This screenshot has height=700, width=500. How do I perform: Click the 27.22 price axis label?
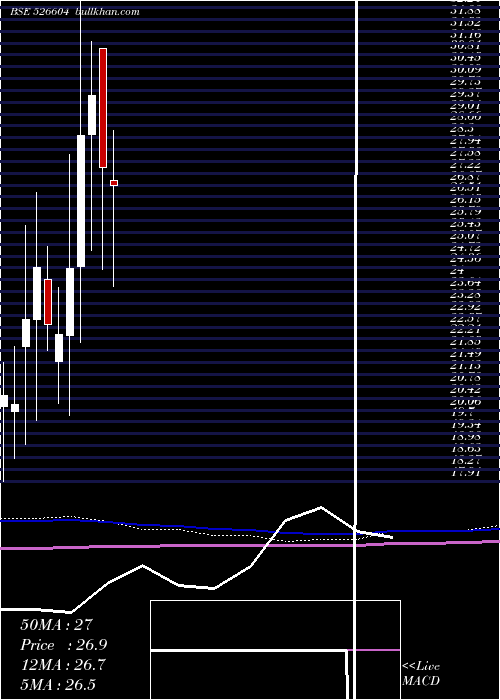point(466,165)
